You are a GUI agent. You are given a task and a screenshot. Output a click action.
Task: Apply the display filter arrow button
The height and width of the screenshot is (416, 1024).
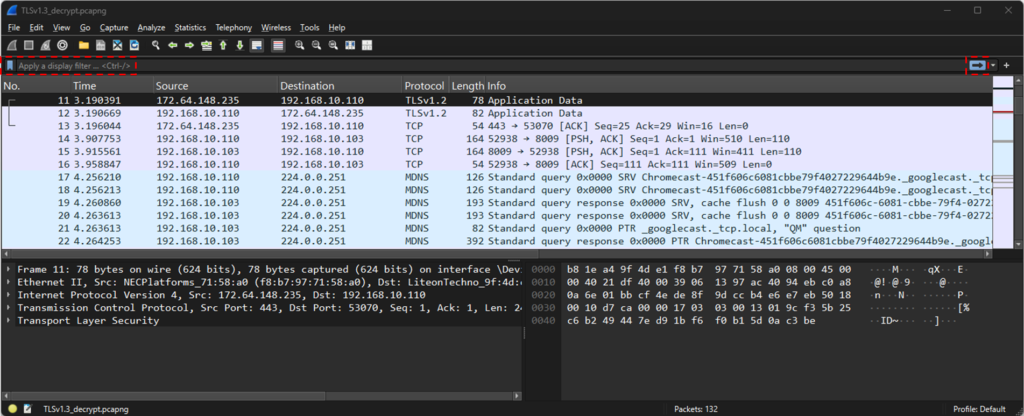[x=977, y=66]
